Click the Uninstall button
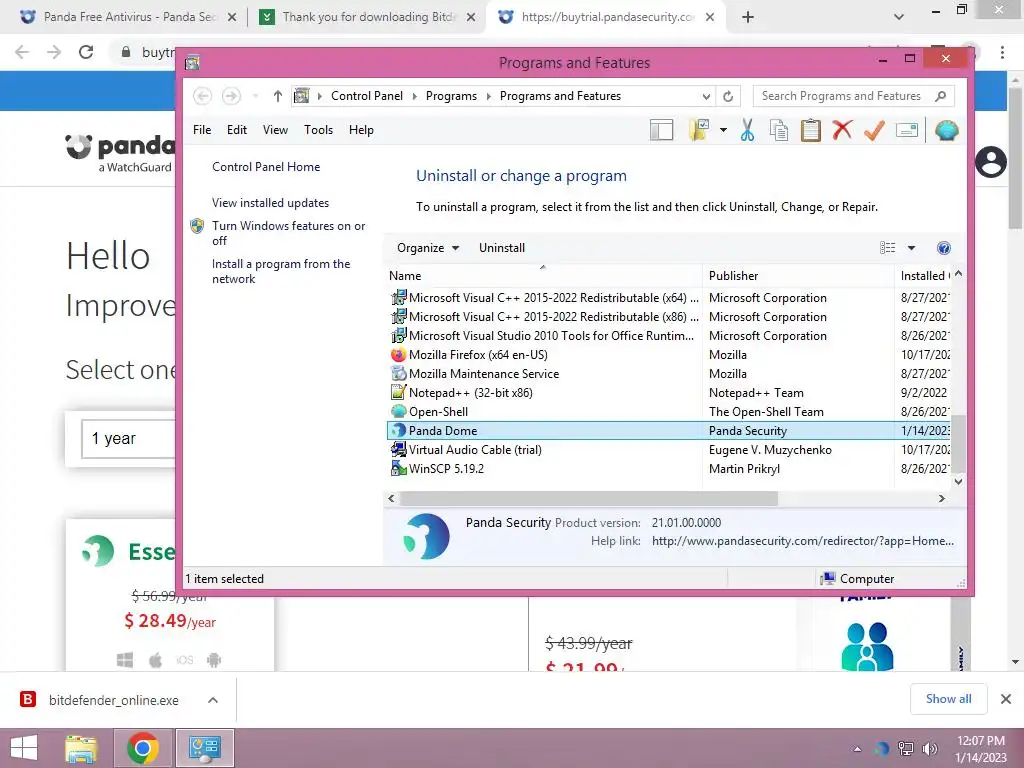This screenshot has height=768, width=1024. click(x=502, y=248)
